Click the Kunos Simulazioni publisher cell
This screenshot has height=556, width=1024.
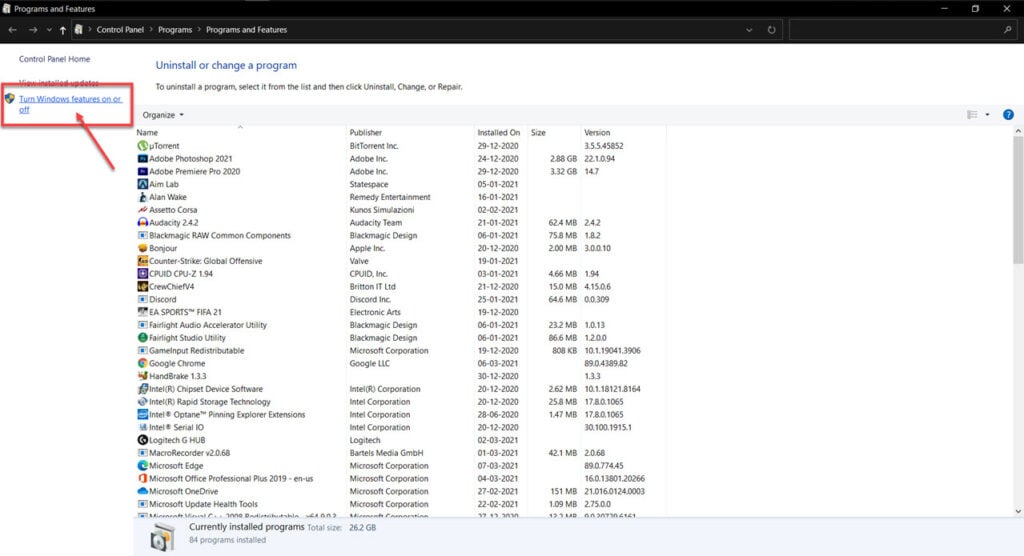[x=381, y=210]
